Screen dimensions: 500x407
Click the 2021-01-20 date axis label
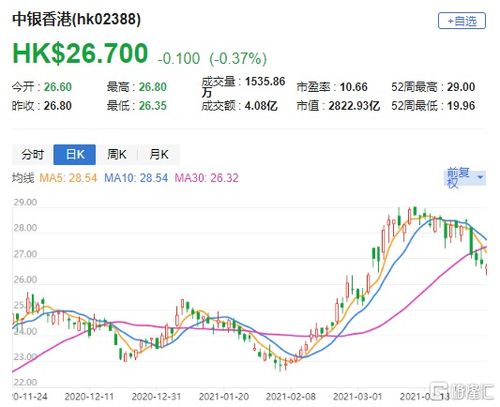point(224,397)
